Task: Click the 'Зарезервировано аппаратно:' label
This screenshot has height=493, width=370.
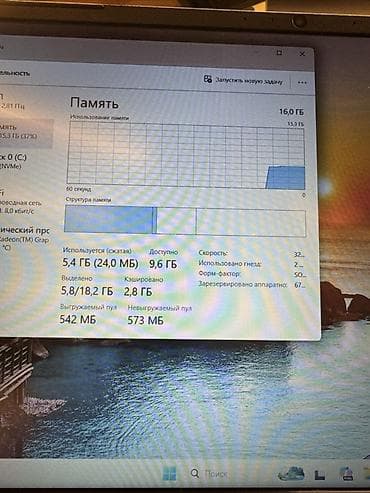Action: (243, 284)
